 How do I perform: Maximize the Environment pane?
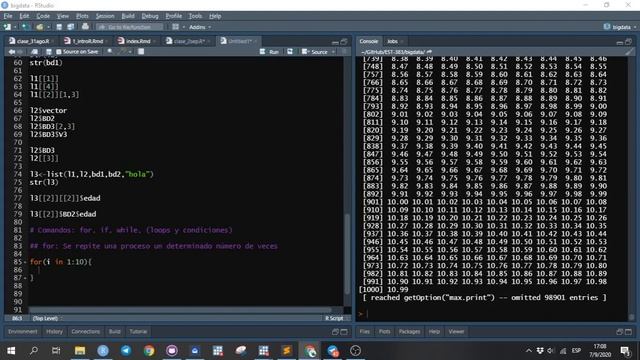coord(344,332)
